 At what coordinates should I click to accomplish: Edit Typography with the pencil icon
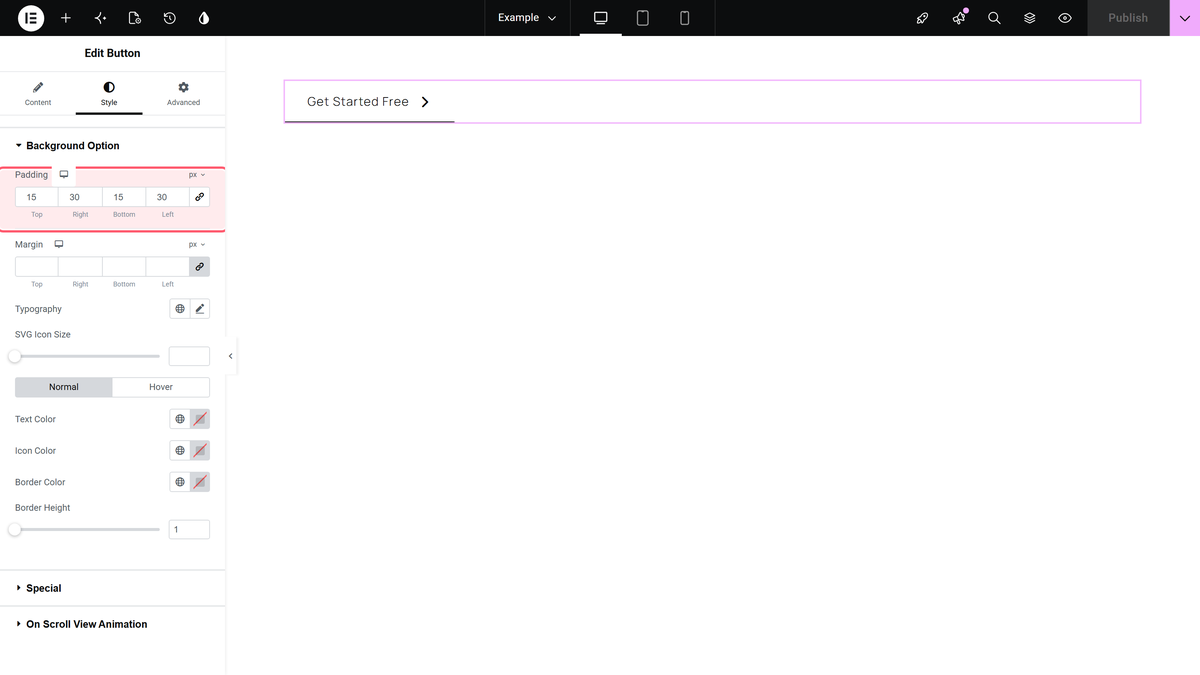point(200,309)
